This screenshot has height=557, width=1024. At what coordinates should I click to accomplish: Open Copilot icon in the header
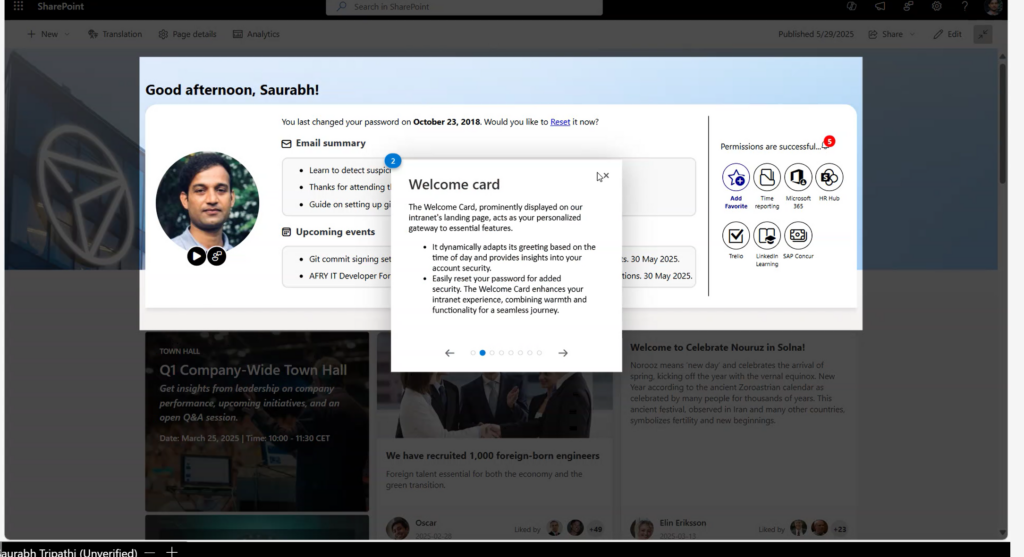pos(852,7)
